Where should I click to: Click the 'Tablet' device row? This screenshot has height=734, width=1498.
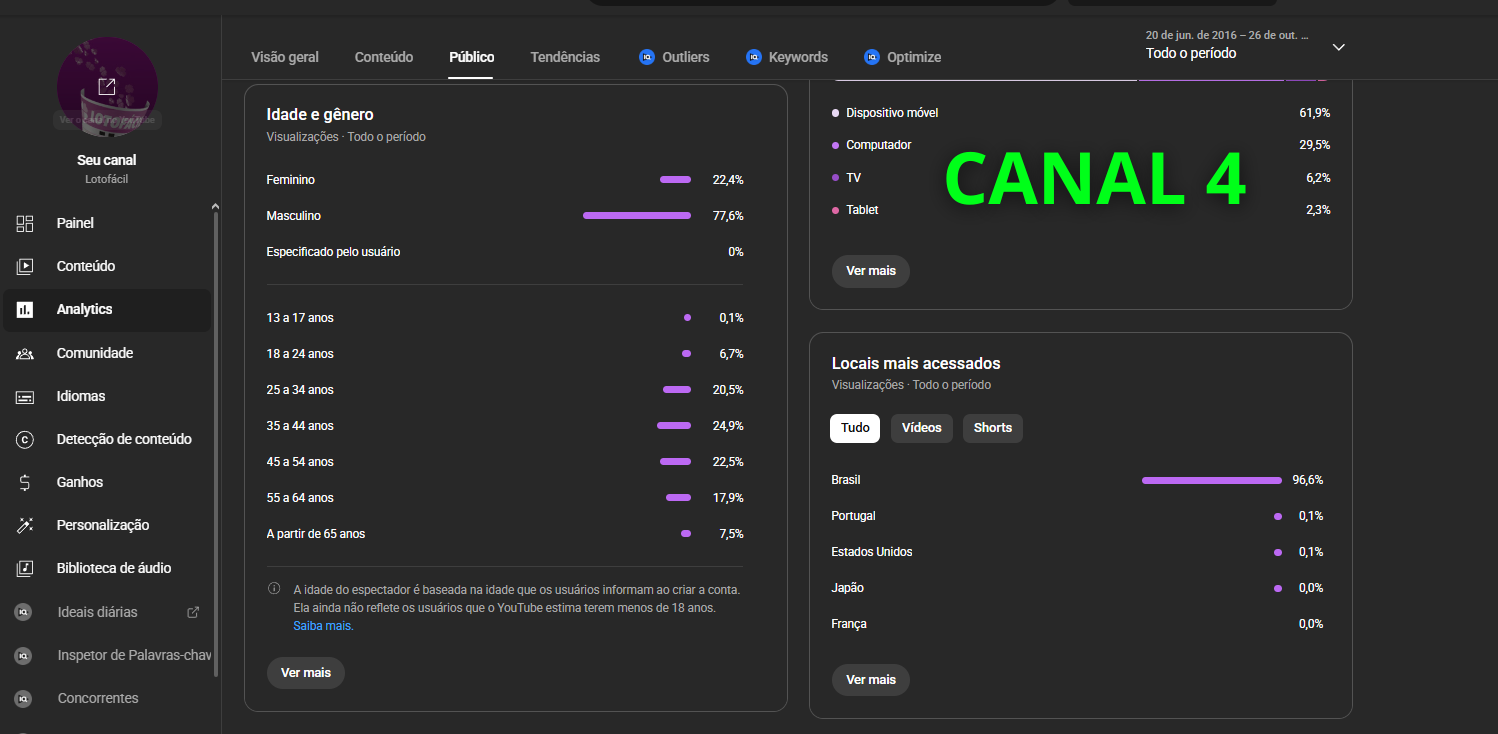coord(1081,210)
